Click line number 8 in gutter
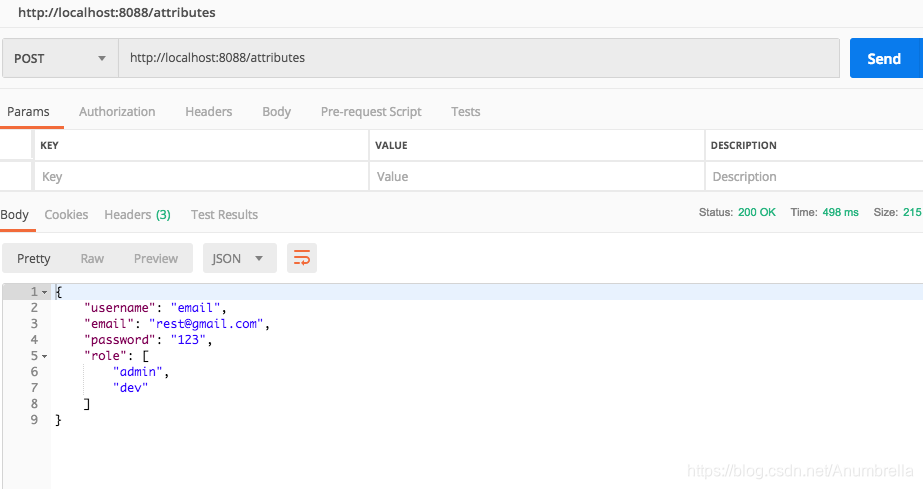This screenshot has width=923, height=489. (34, 404)
